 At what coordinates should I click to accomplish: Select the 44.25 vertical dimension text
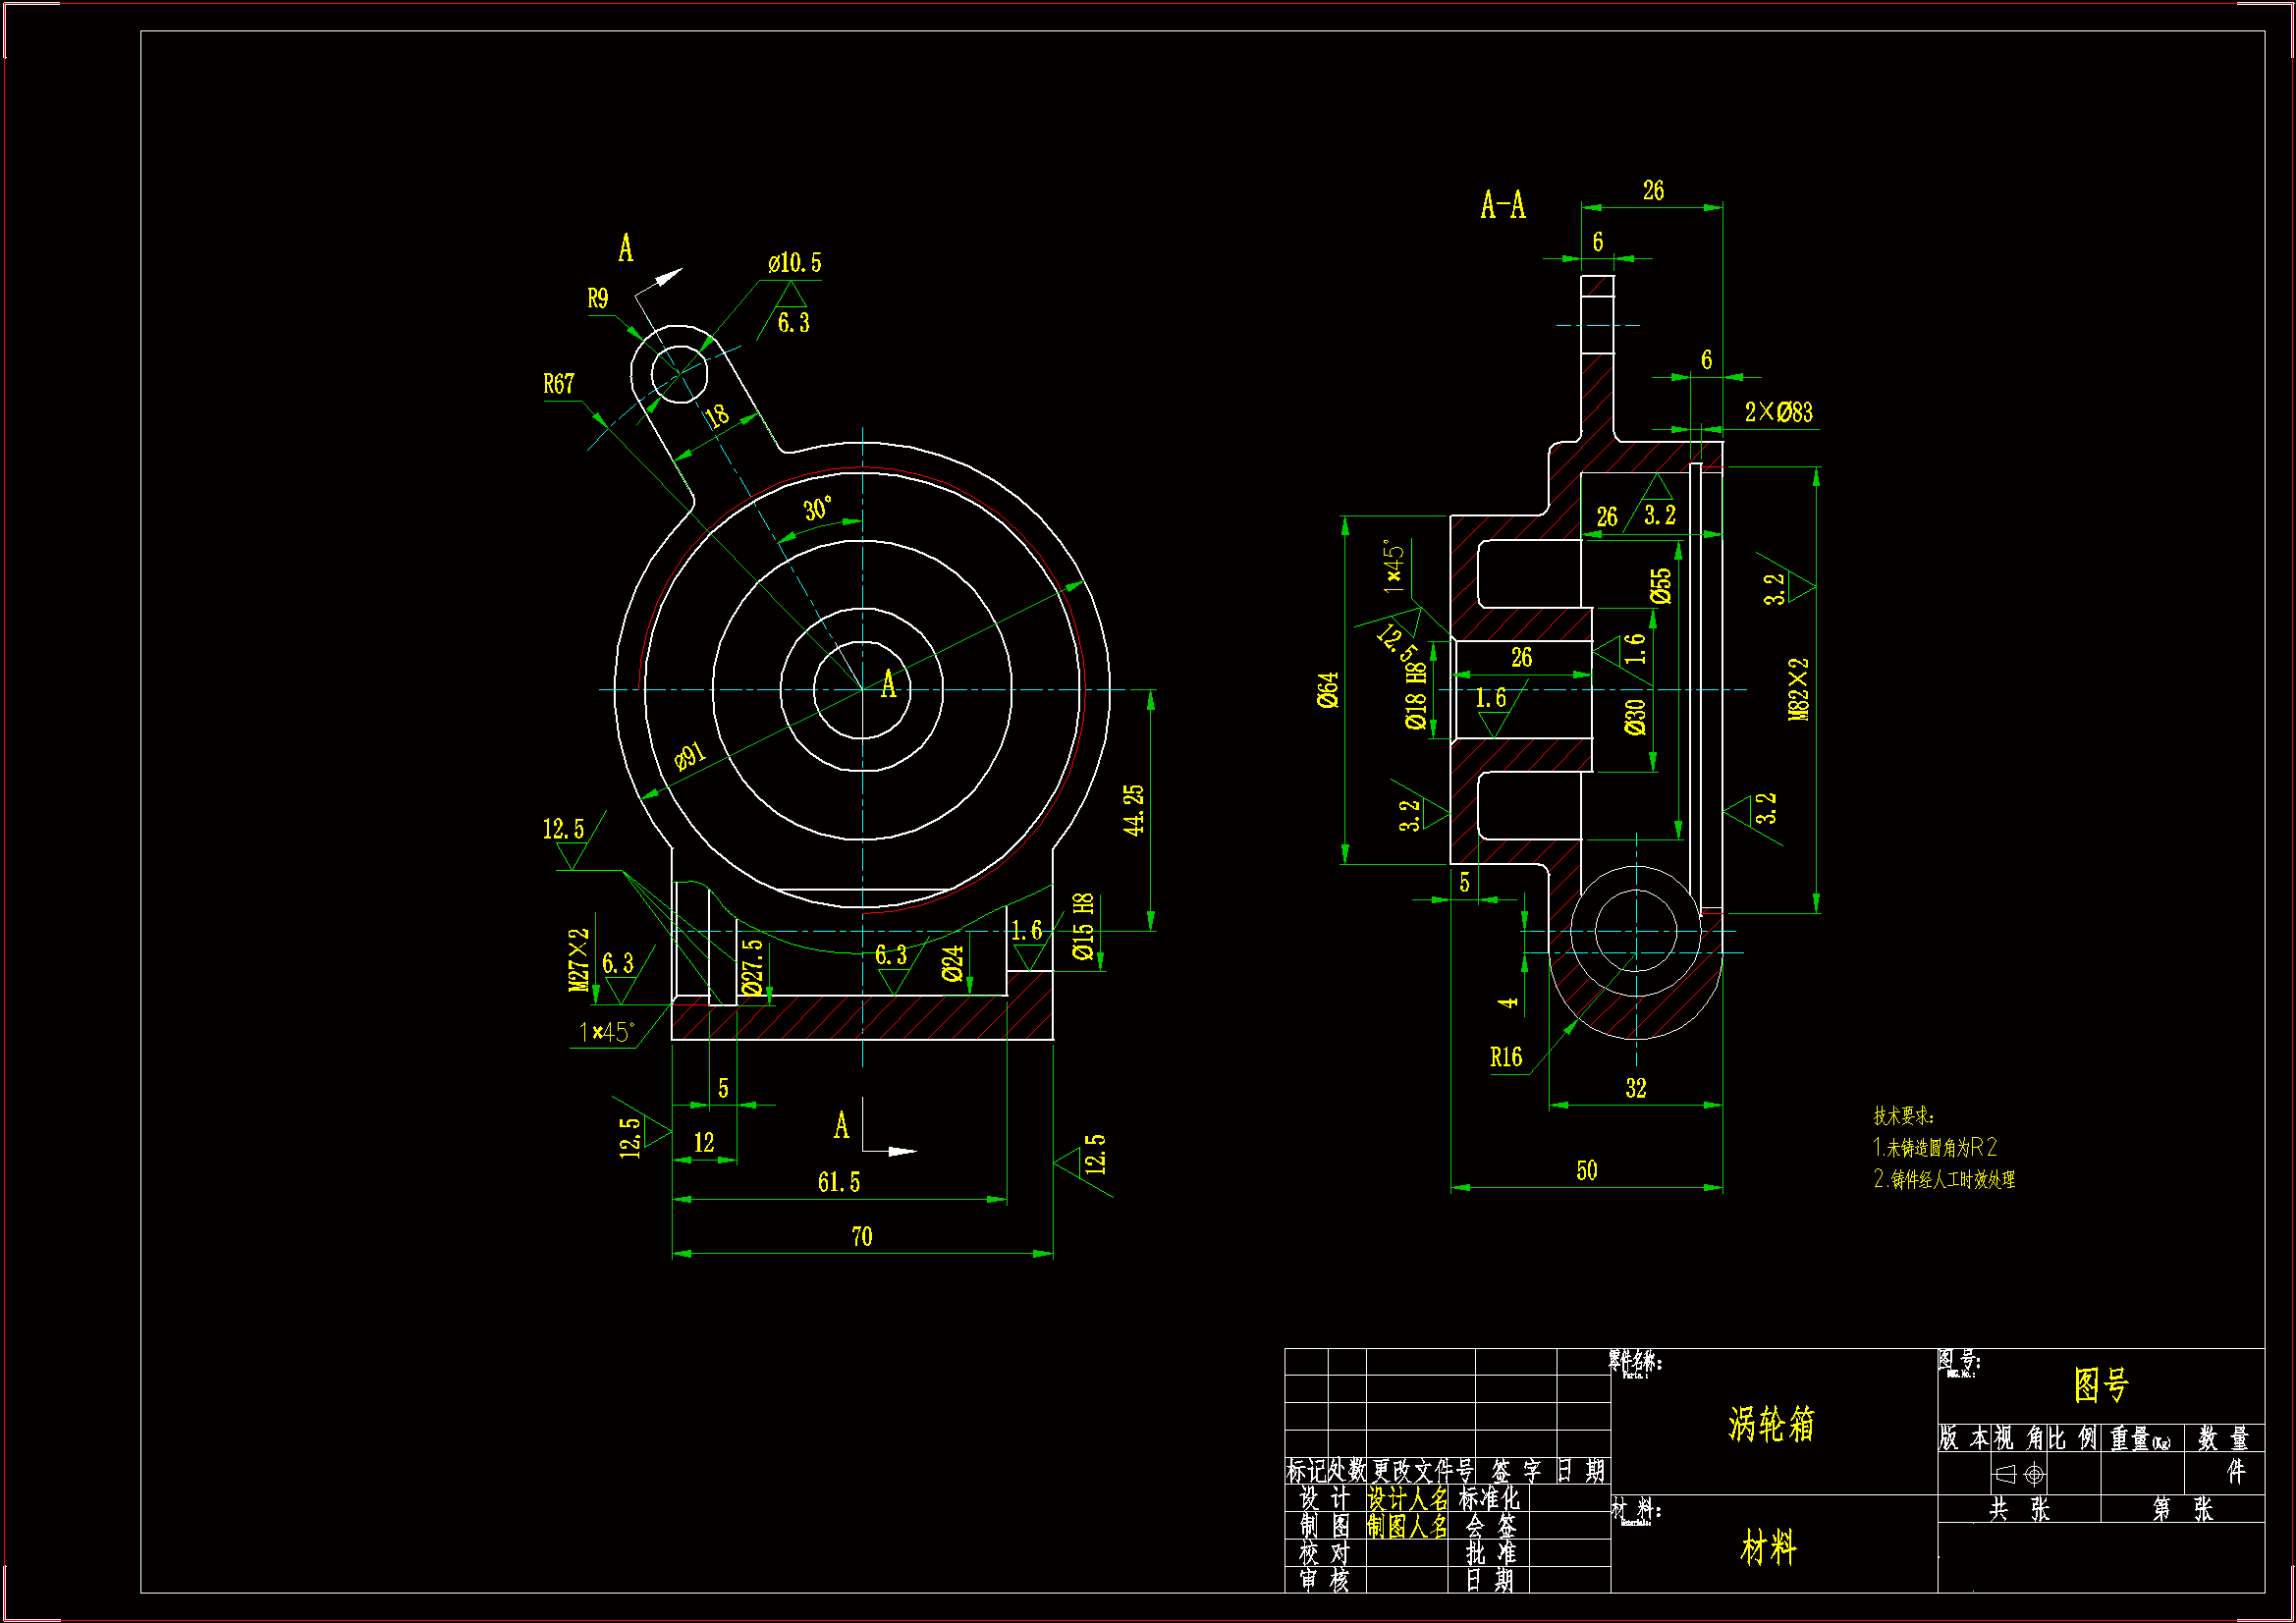click(1133, 810)
